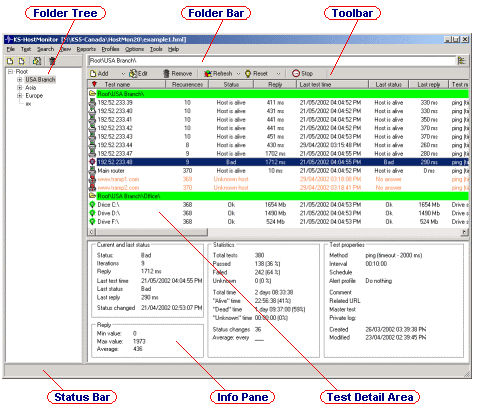
Task: Click the second new folder icon above the folder tree
Action: [22, 61]
